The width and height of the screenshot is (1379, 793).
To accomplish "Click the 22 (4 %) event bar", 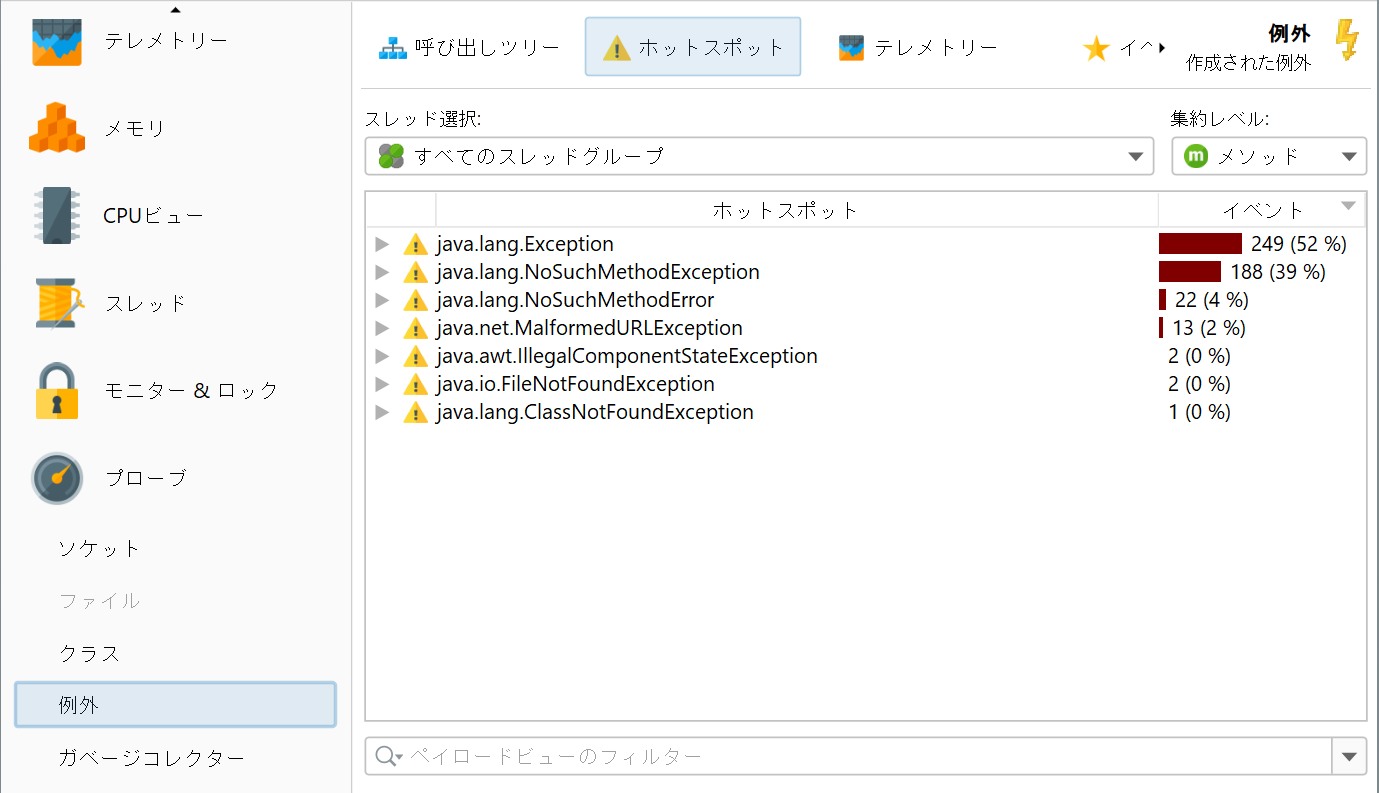I will pos(1162,300).
